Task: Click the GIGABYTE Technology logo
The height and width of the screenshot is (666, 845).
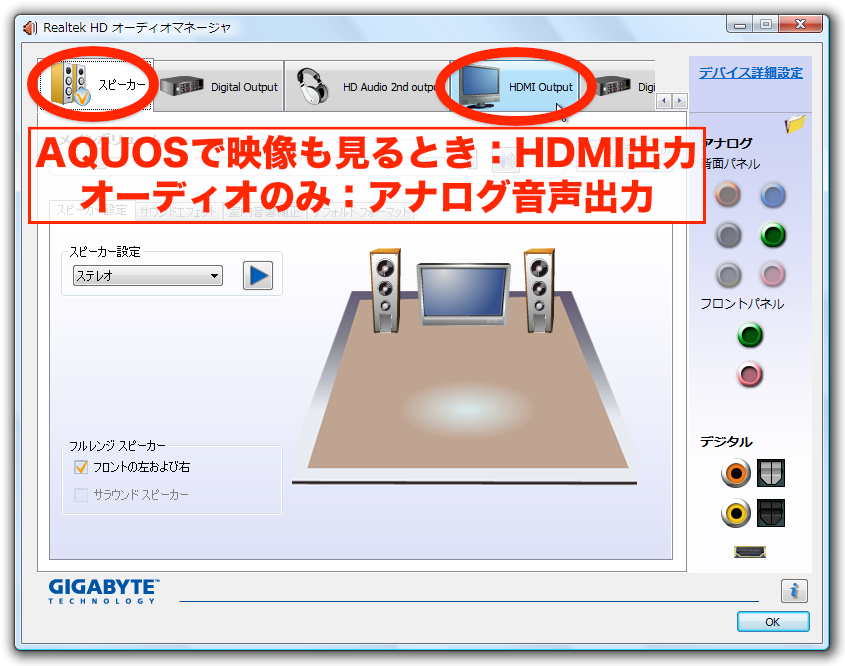Action: point(103,592)
